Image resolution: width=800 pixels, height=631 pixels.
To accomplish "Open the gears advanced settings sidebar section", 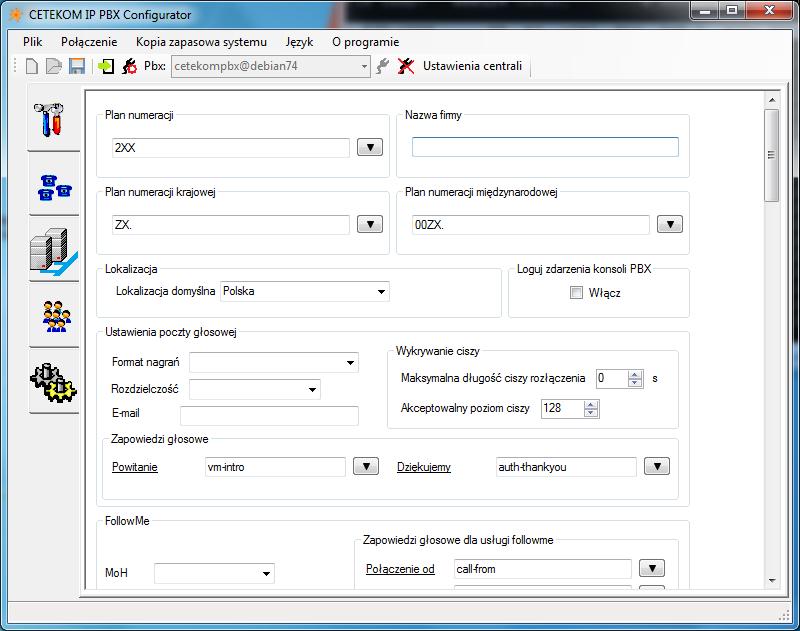I will coord(54,382).
